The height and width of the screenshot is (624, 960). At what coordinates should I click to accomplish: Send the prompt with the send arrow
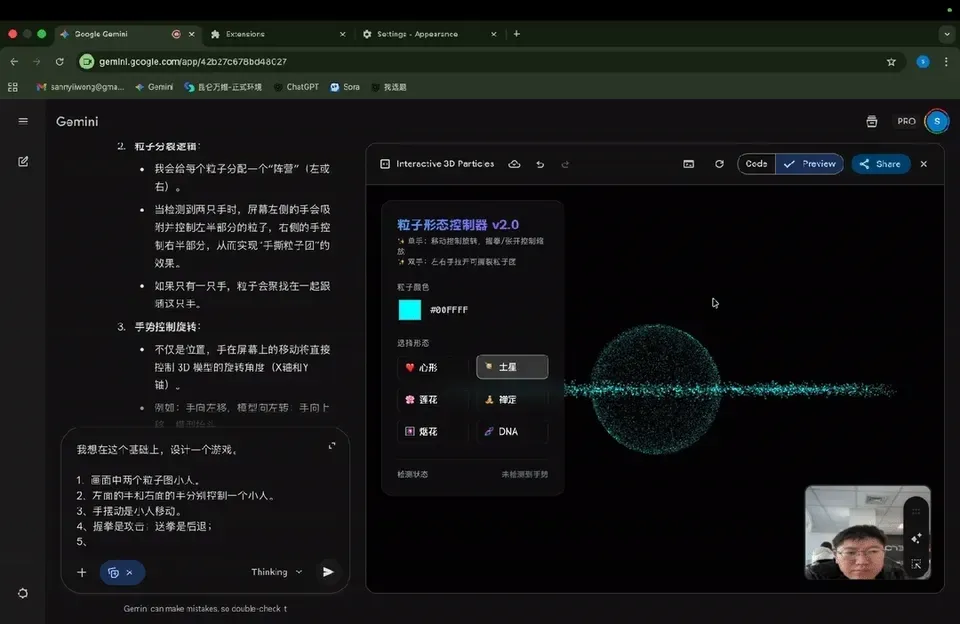(x=328, y=572)
